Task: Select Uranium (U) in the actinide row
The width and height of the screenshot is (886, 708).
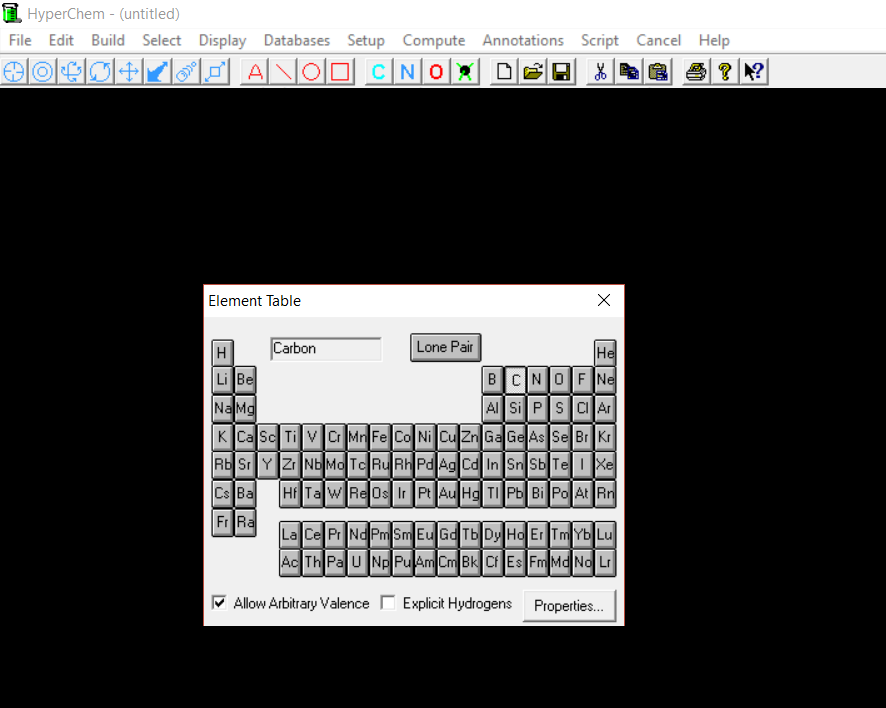Action: click(357, 562)
